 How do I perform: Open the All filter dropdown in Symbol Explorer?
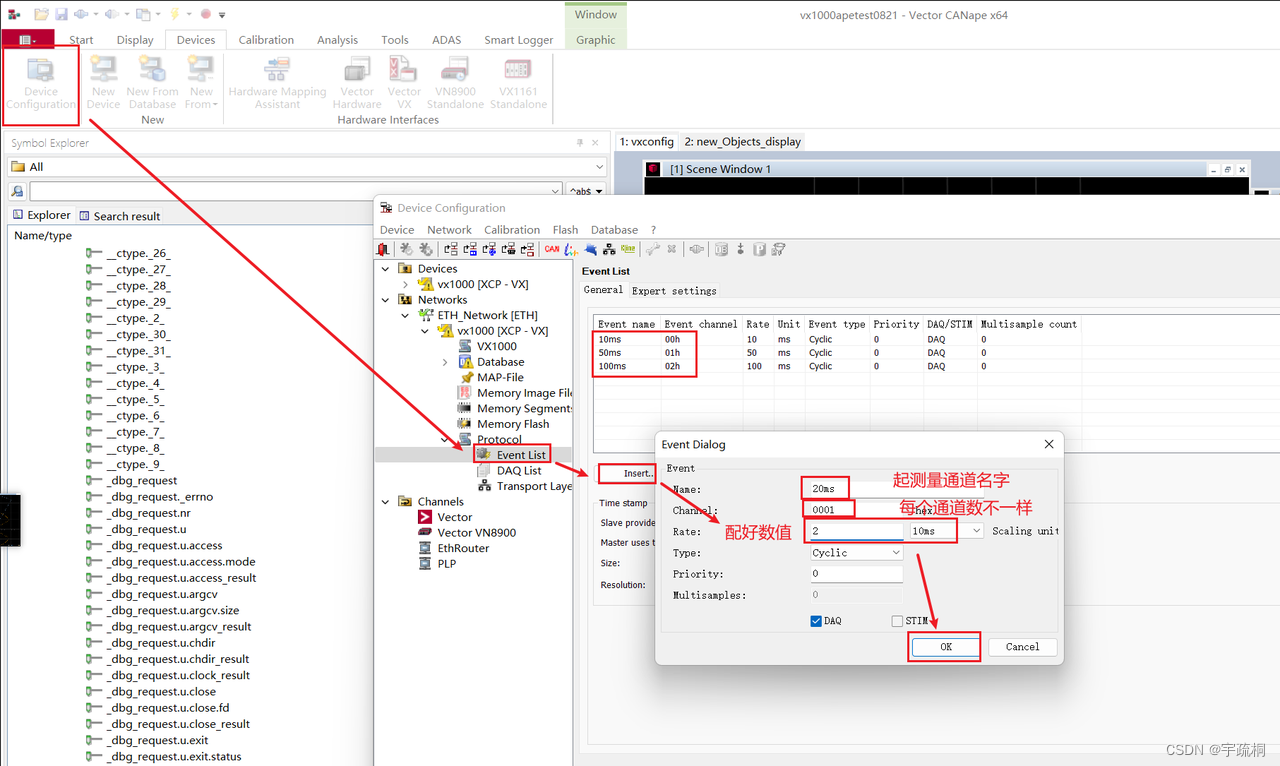click(599, 167)
